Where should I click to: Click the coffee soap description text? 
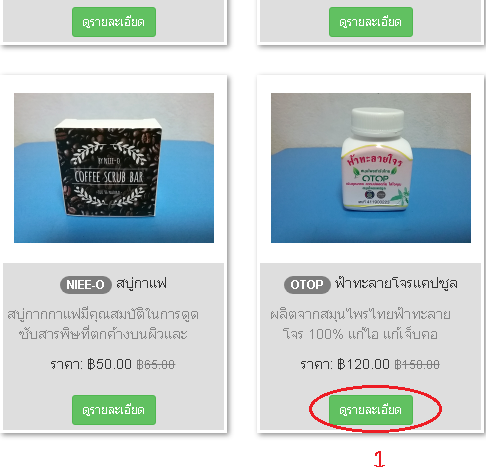tap(103, 324)
